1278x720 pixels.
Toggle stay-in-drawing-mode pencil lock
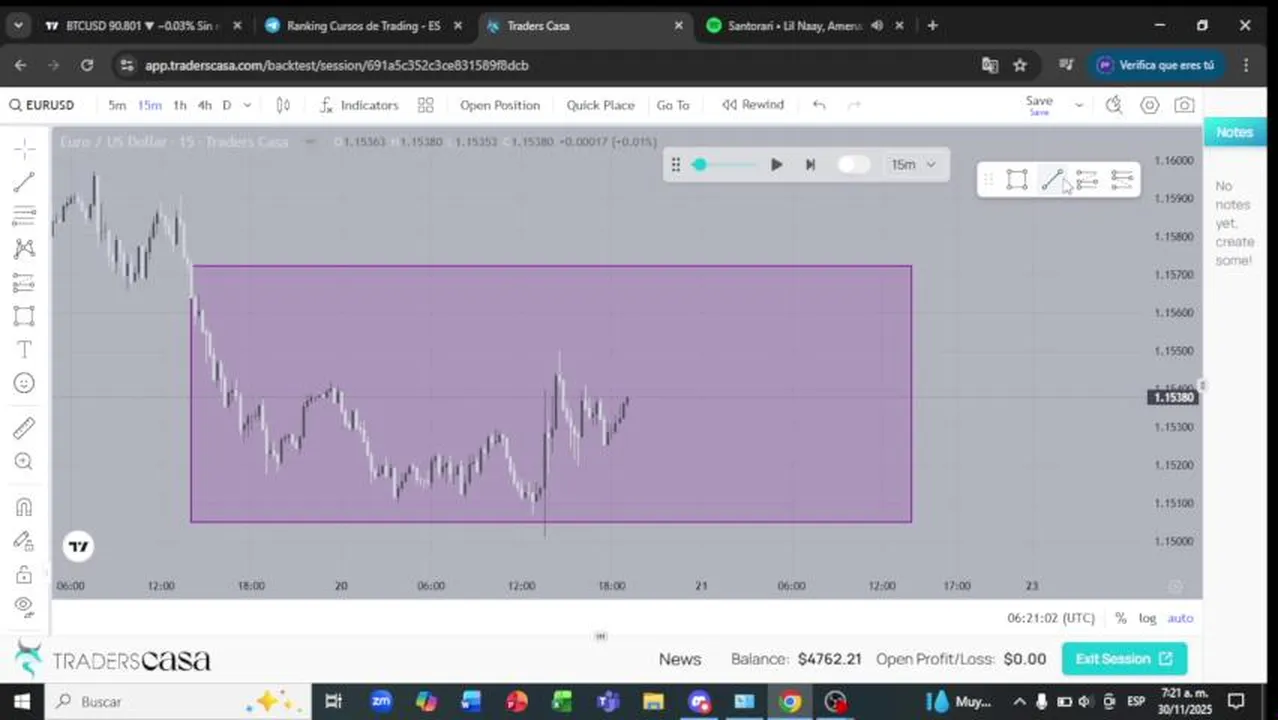click(25, 541)
